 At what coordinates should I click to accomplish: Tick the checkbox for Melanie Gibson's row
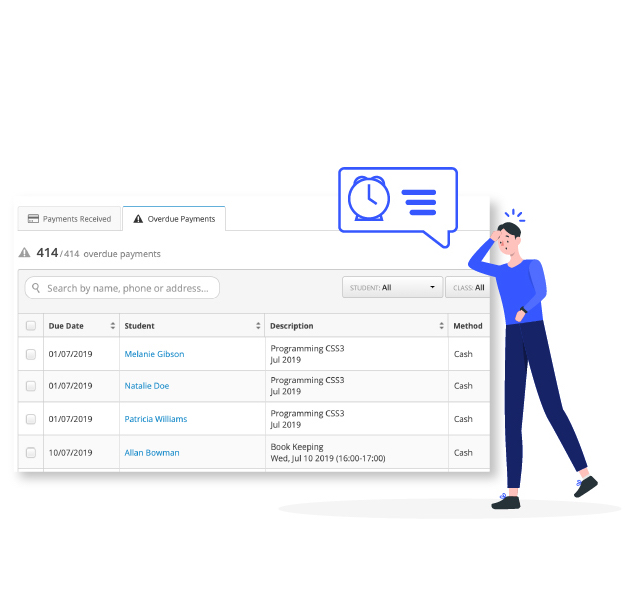pos(31,354)
